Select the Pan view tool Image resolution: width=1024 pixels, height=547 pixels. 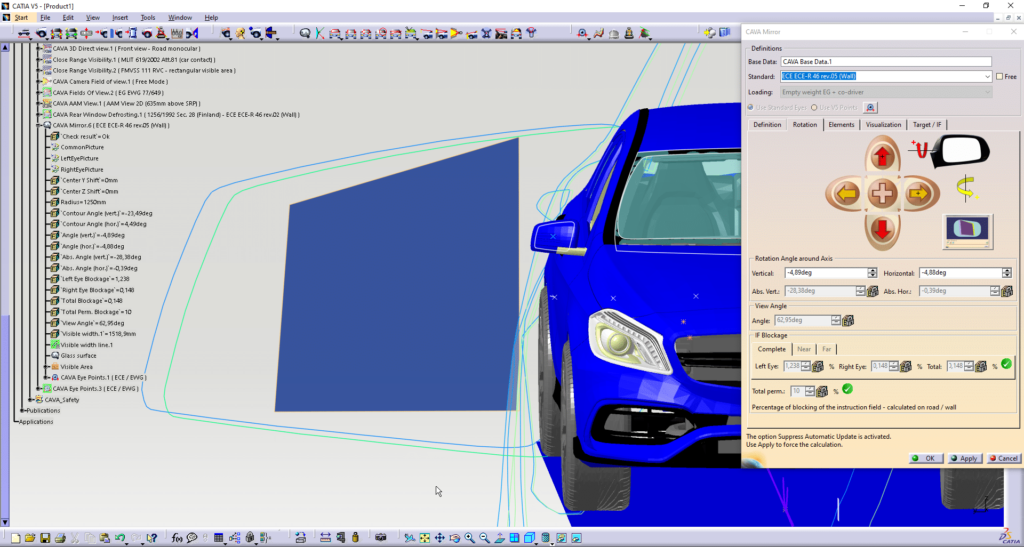point(440,539)
